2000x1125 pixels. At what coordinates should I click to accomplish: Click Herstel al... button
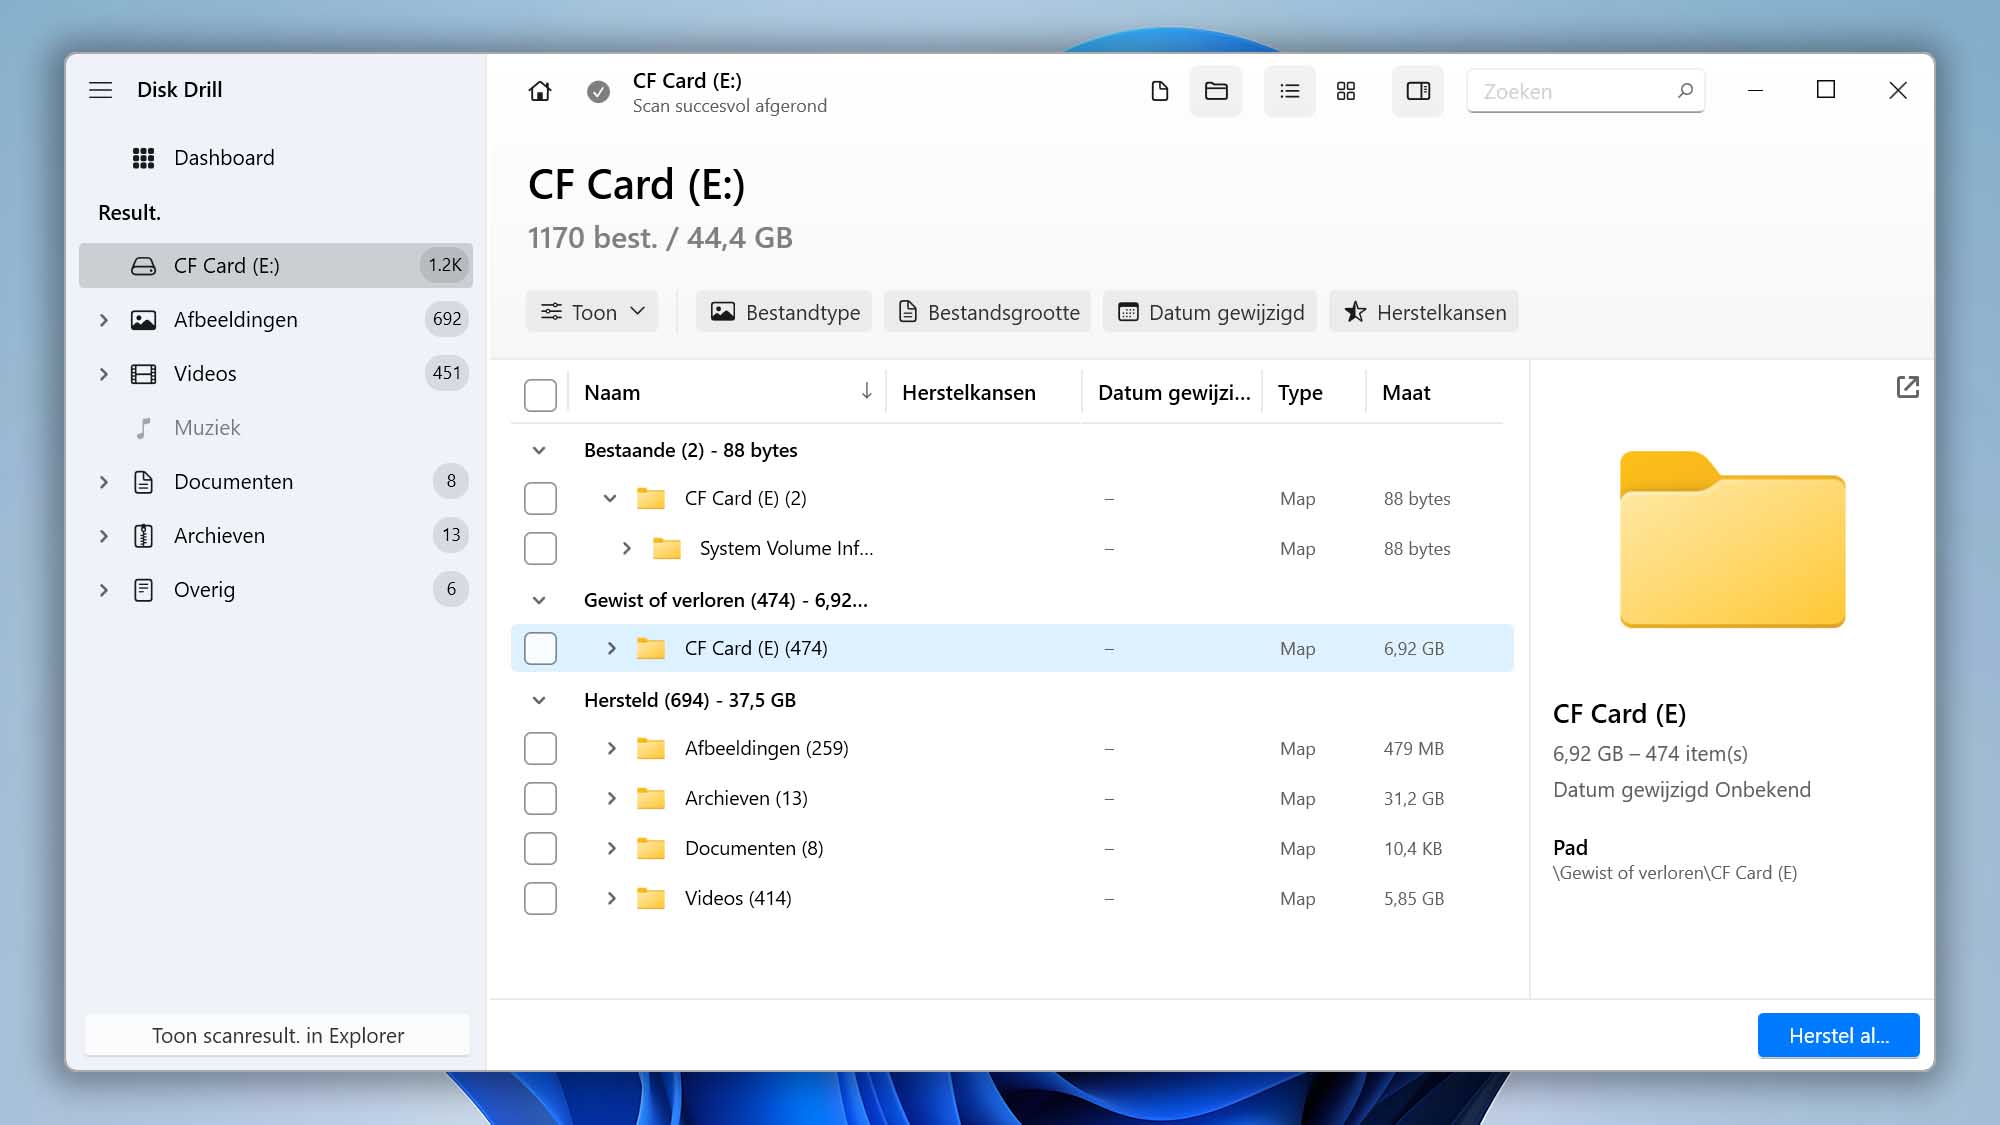[1838, 1034]
